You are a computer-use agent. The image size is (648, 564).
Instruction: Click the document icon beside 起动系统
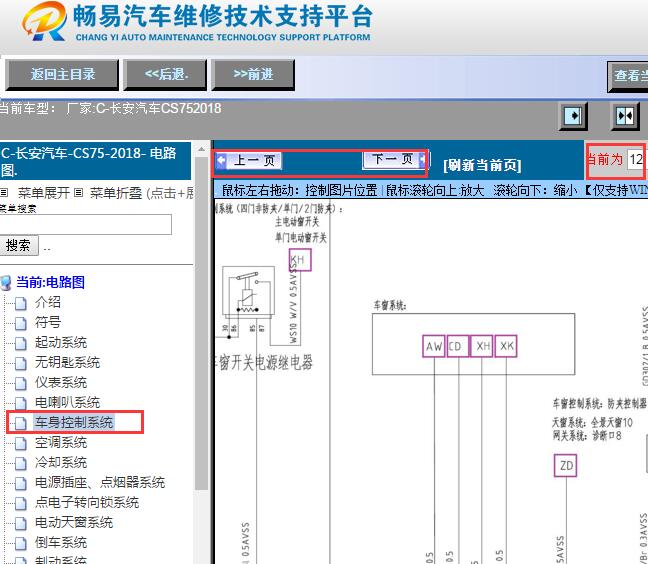pos(21,343)
